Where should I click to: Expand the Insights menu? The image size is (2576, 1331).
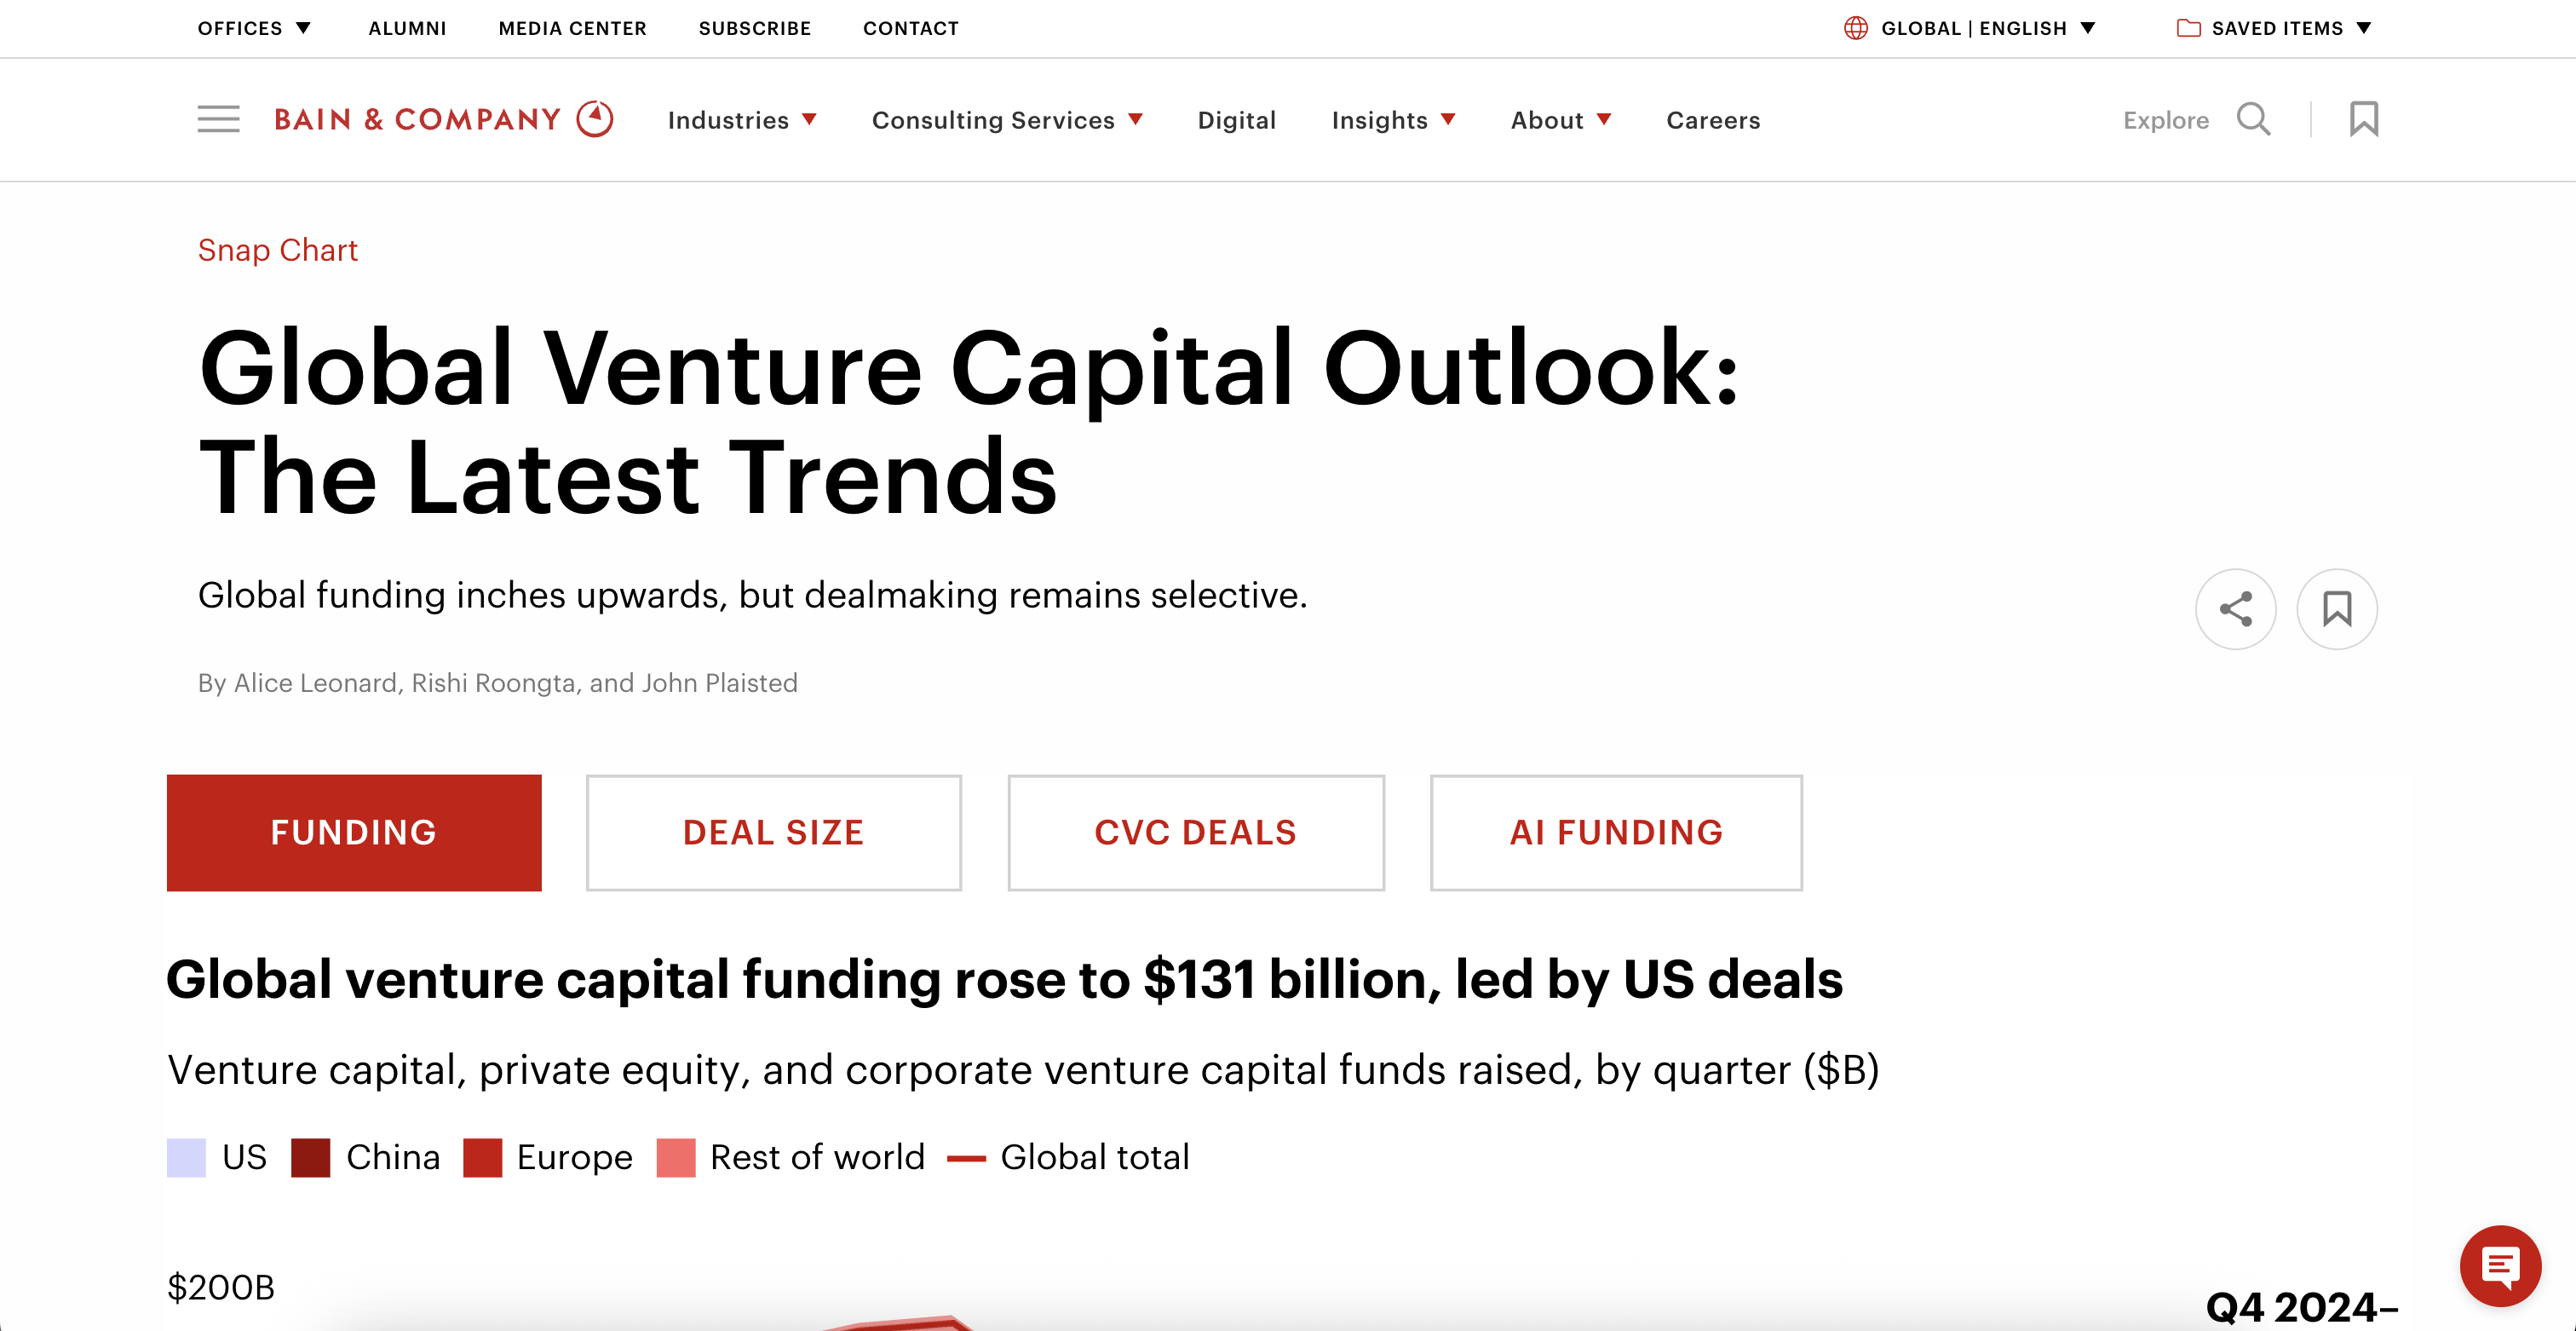pyautogui.click(x=1393, y=120)
